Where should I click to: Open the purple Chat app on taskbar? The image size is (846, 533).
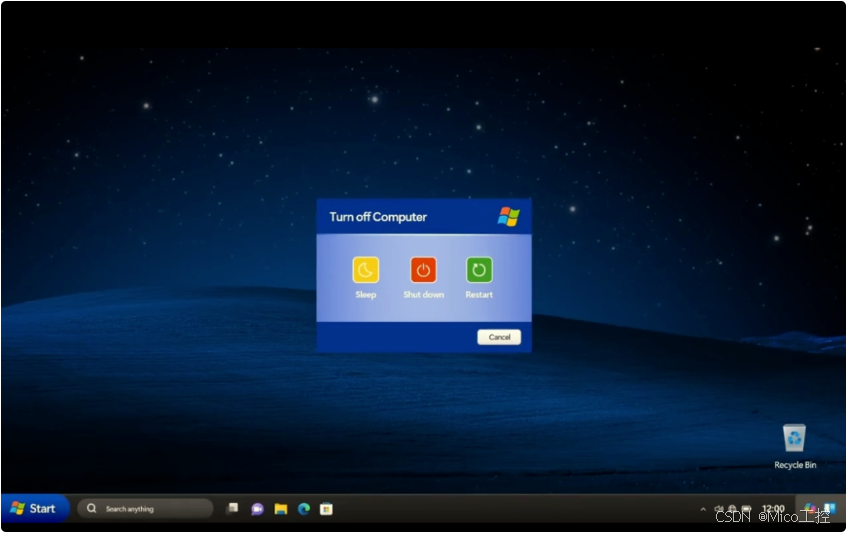point(257,509)
